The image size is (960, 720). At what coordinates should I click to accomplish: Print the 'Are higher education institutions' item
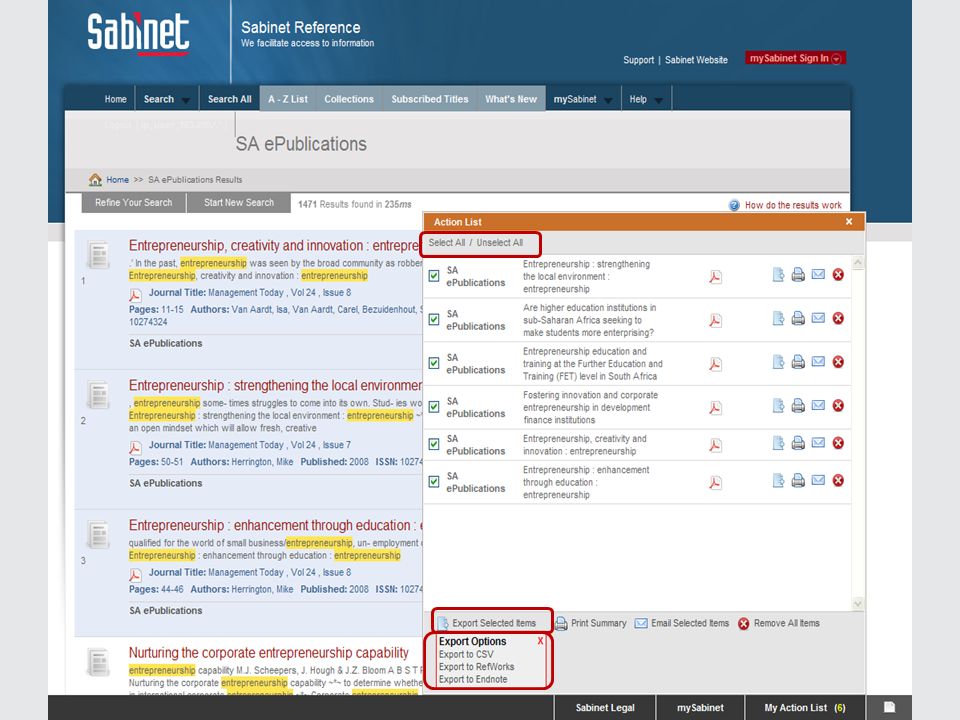(x=798, y=318)
